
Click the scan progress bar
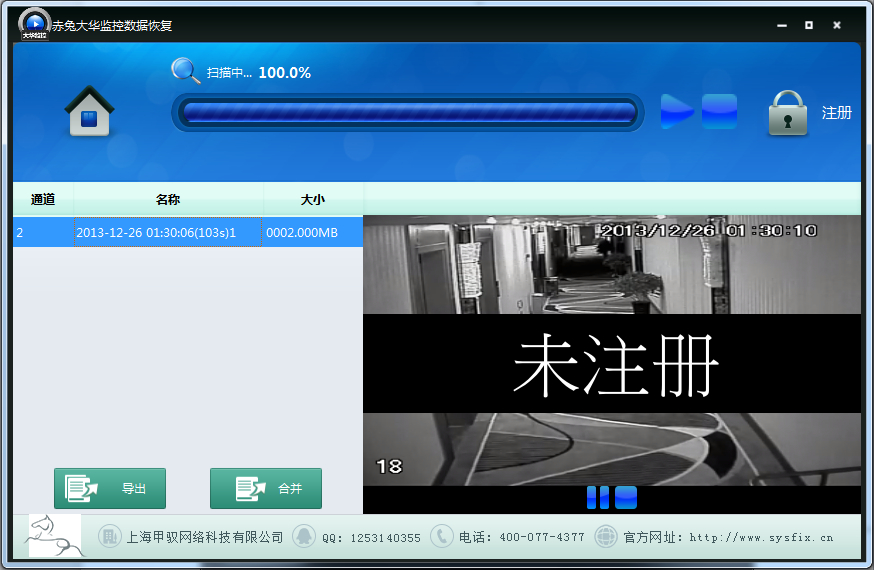tap(408, 113)
